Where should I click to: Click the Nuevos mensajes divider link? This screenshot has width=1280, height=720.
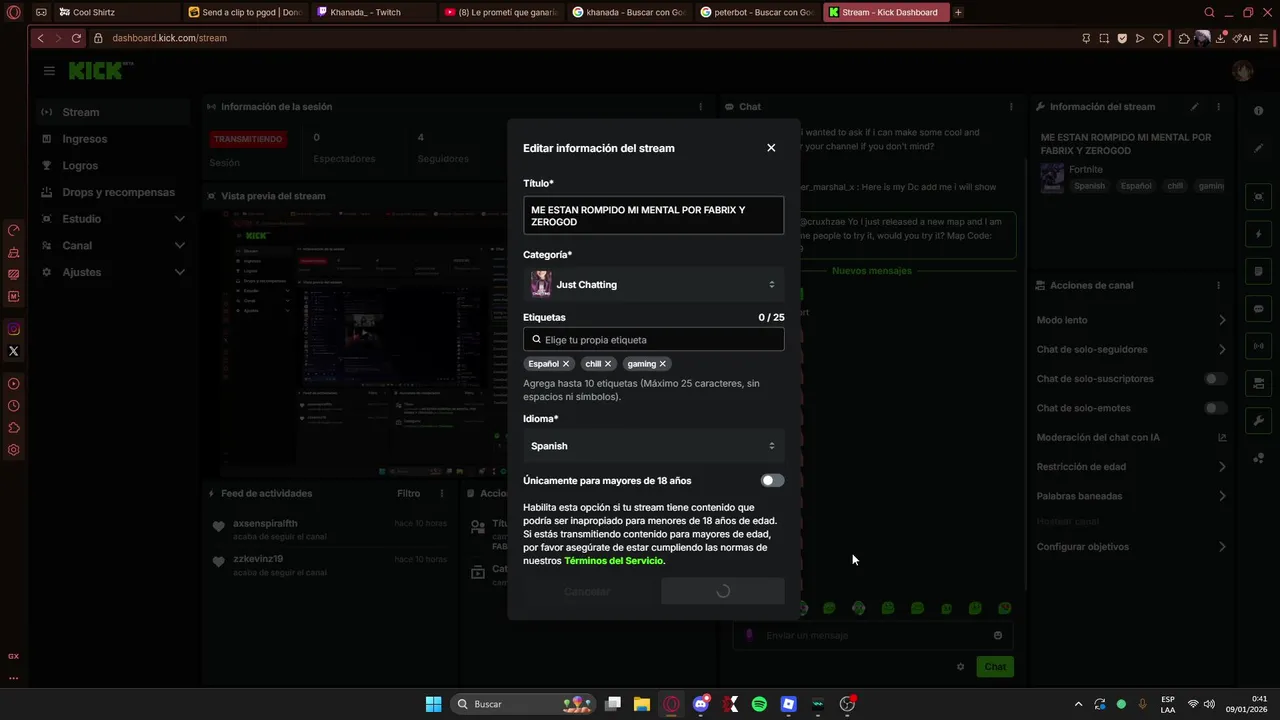point(872,271)
